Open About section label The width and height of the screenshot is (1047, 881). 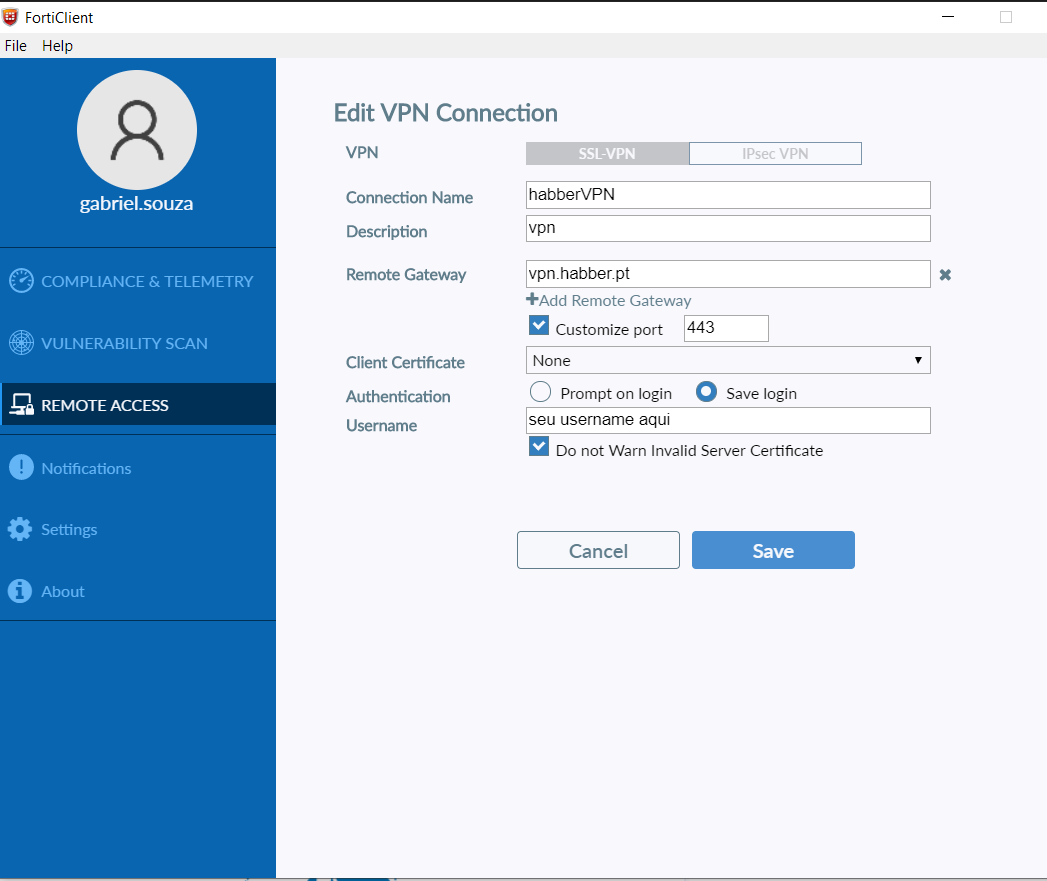pyautogui.click(x=63, y=592)
